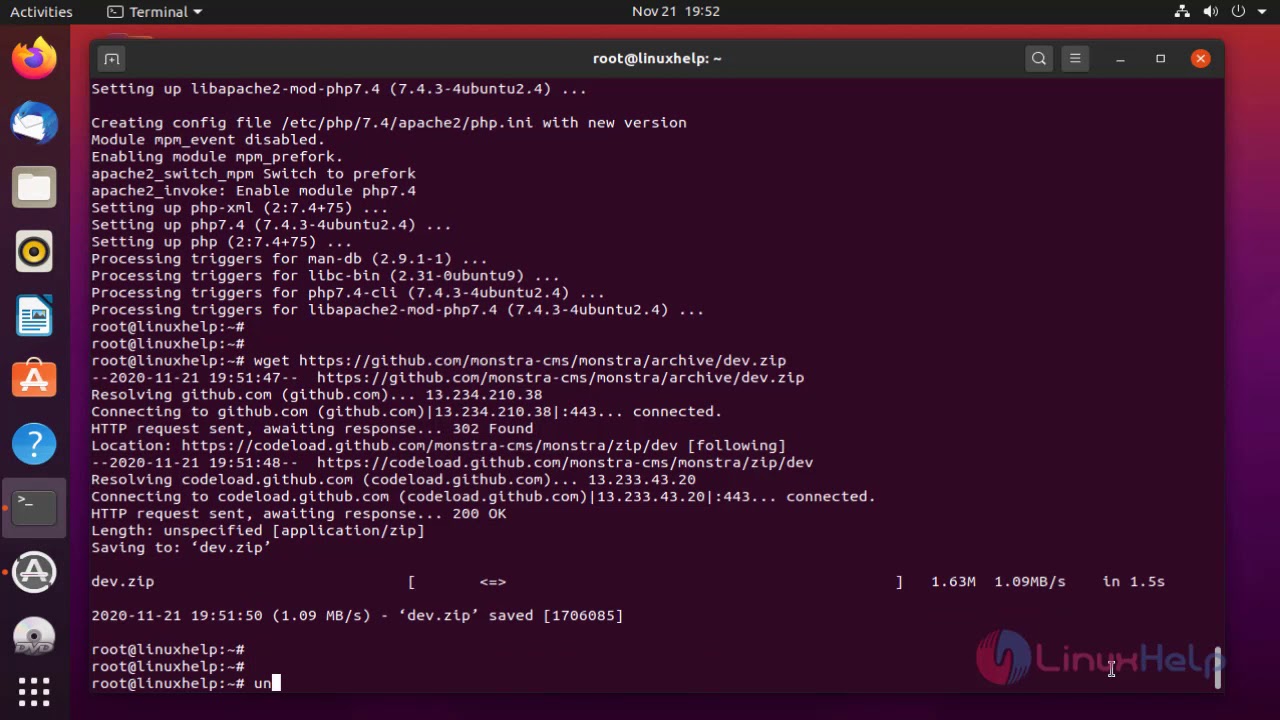
Task: Open the system menu dropdown arrow
Action: (1260, 12)
